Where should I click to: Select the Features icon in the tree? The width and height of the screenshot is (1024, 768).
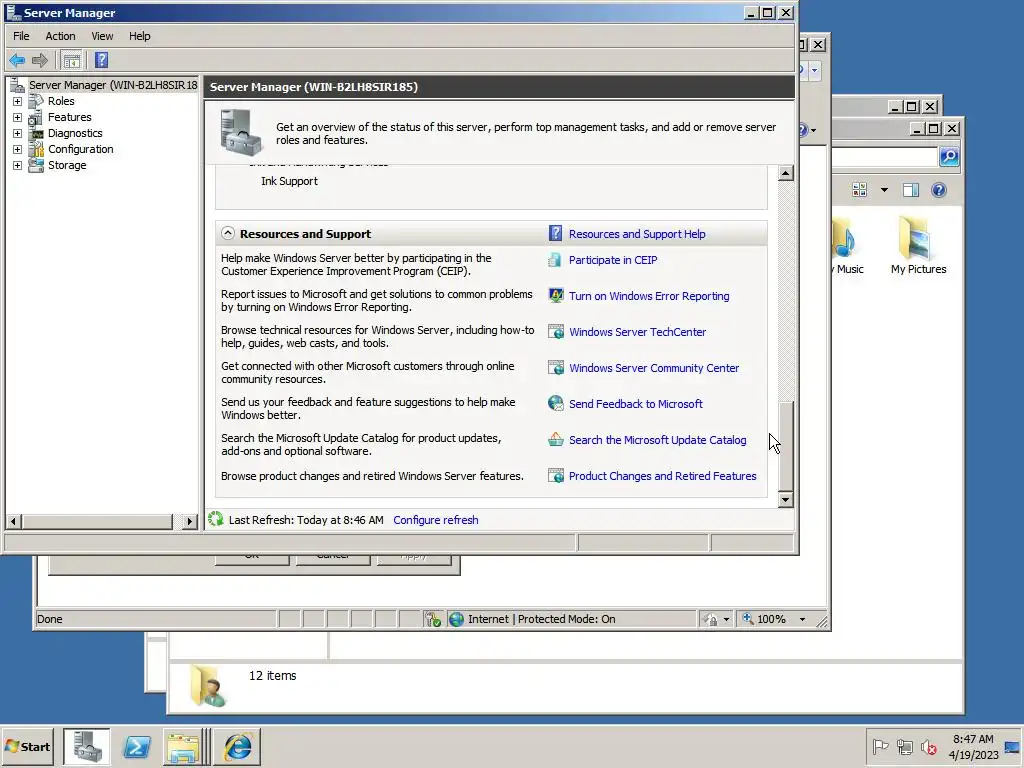click(x=36, y=118)
